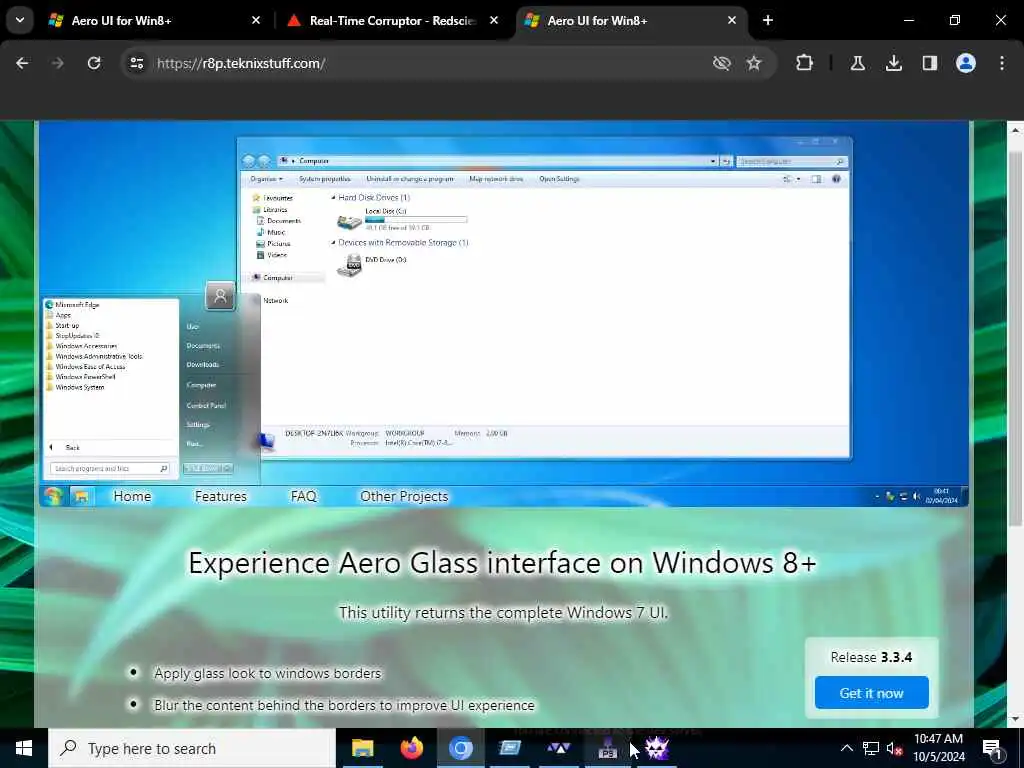Reload the current page

[94, 63]
